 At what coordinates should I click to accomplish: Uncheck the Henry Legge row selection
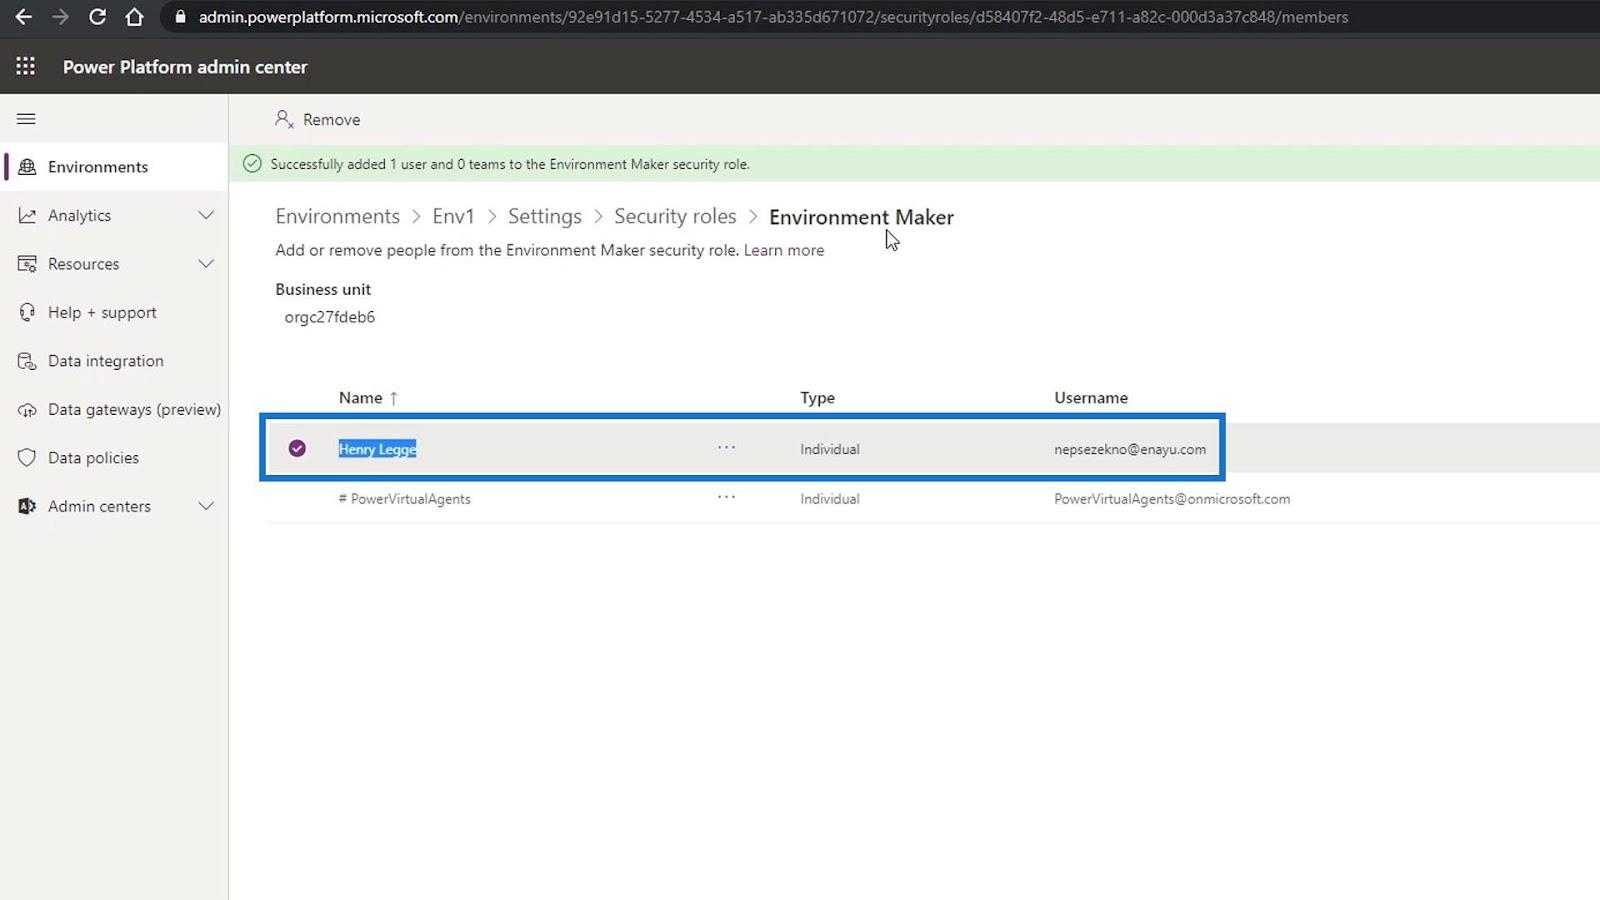point(297,448)
